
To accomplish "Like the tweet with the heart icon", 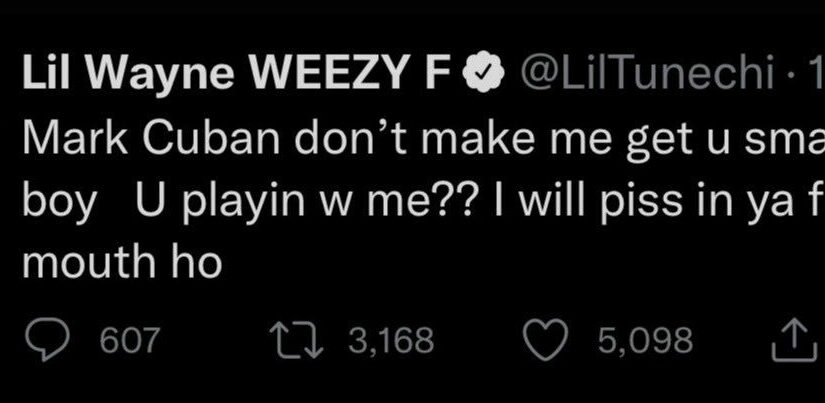I will point(546,340).
